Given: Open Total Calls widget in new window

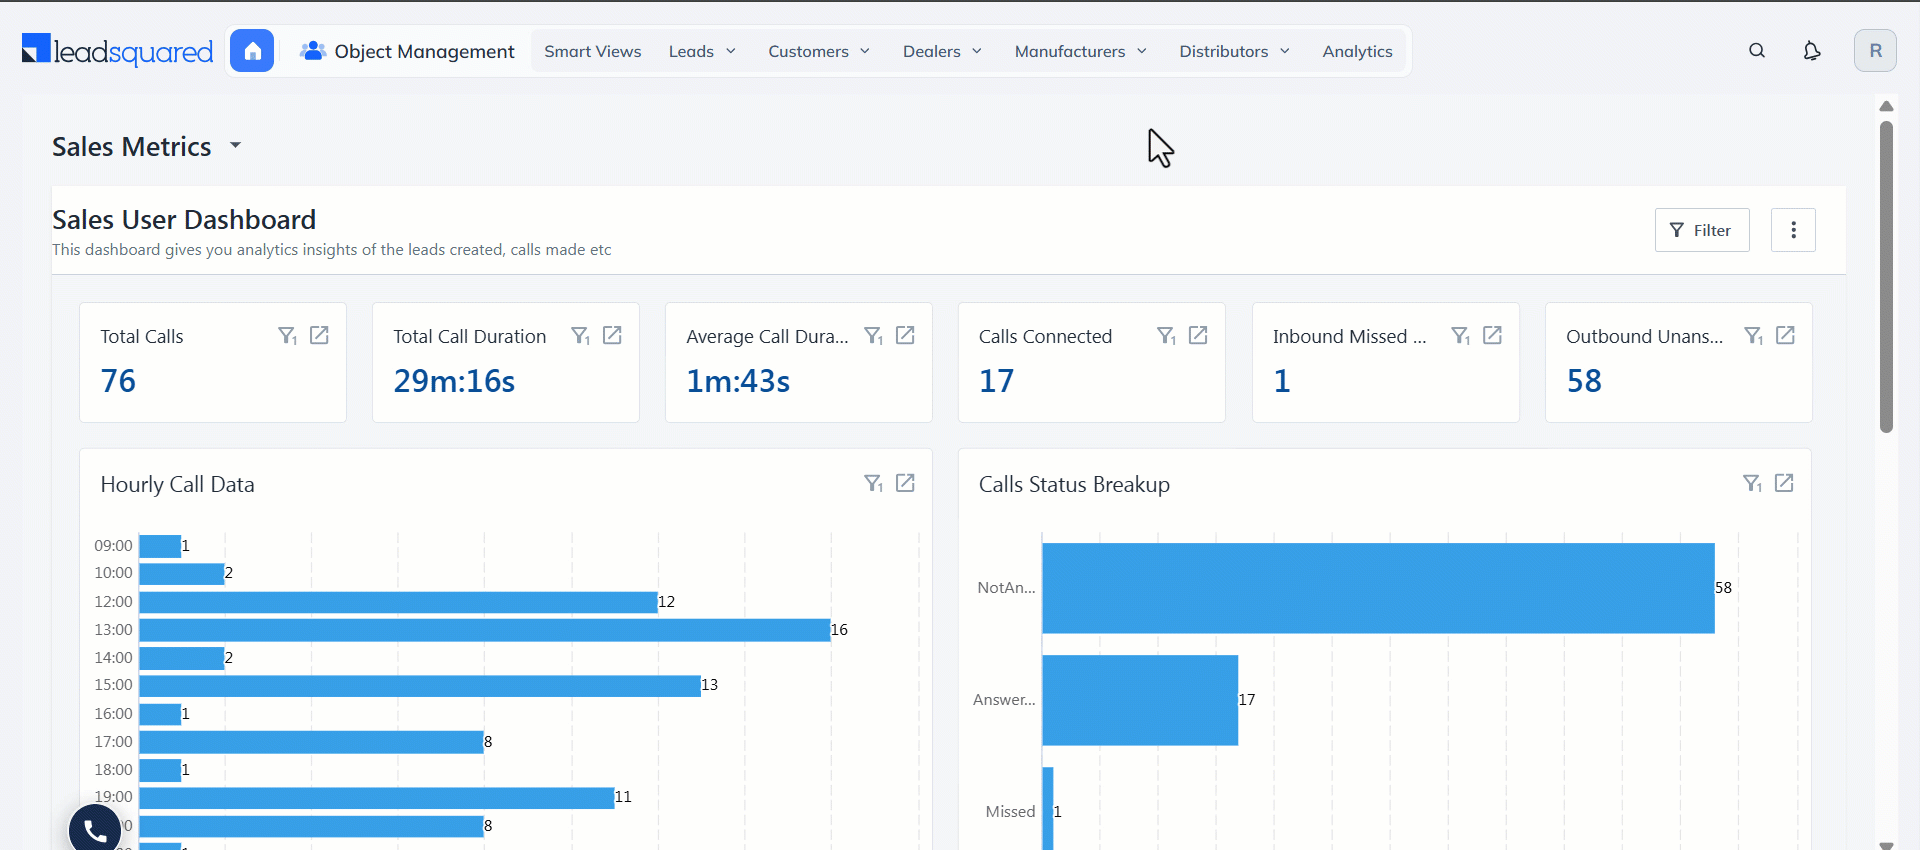Looking at the screenshot, I should (x=319, y=336).
